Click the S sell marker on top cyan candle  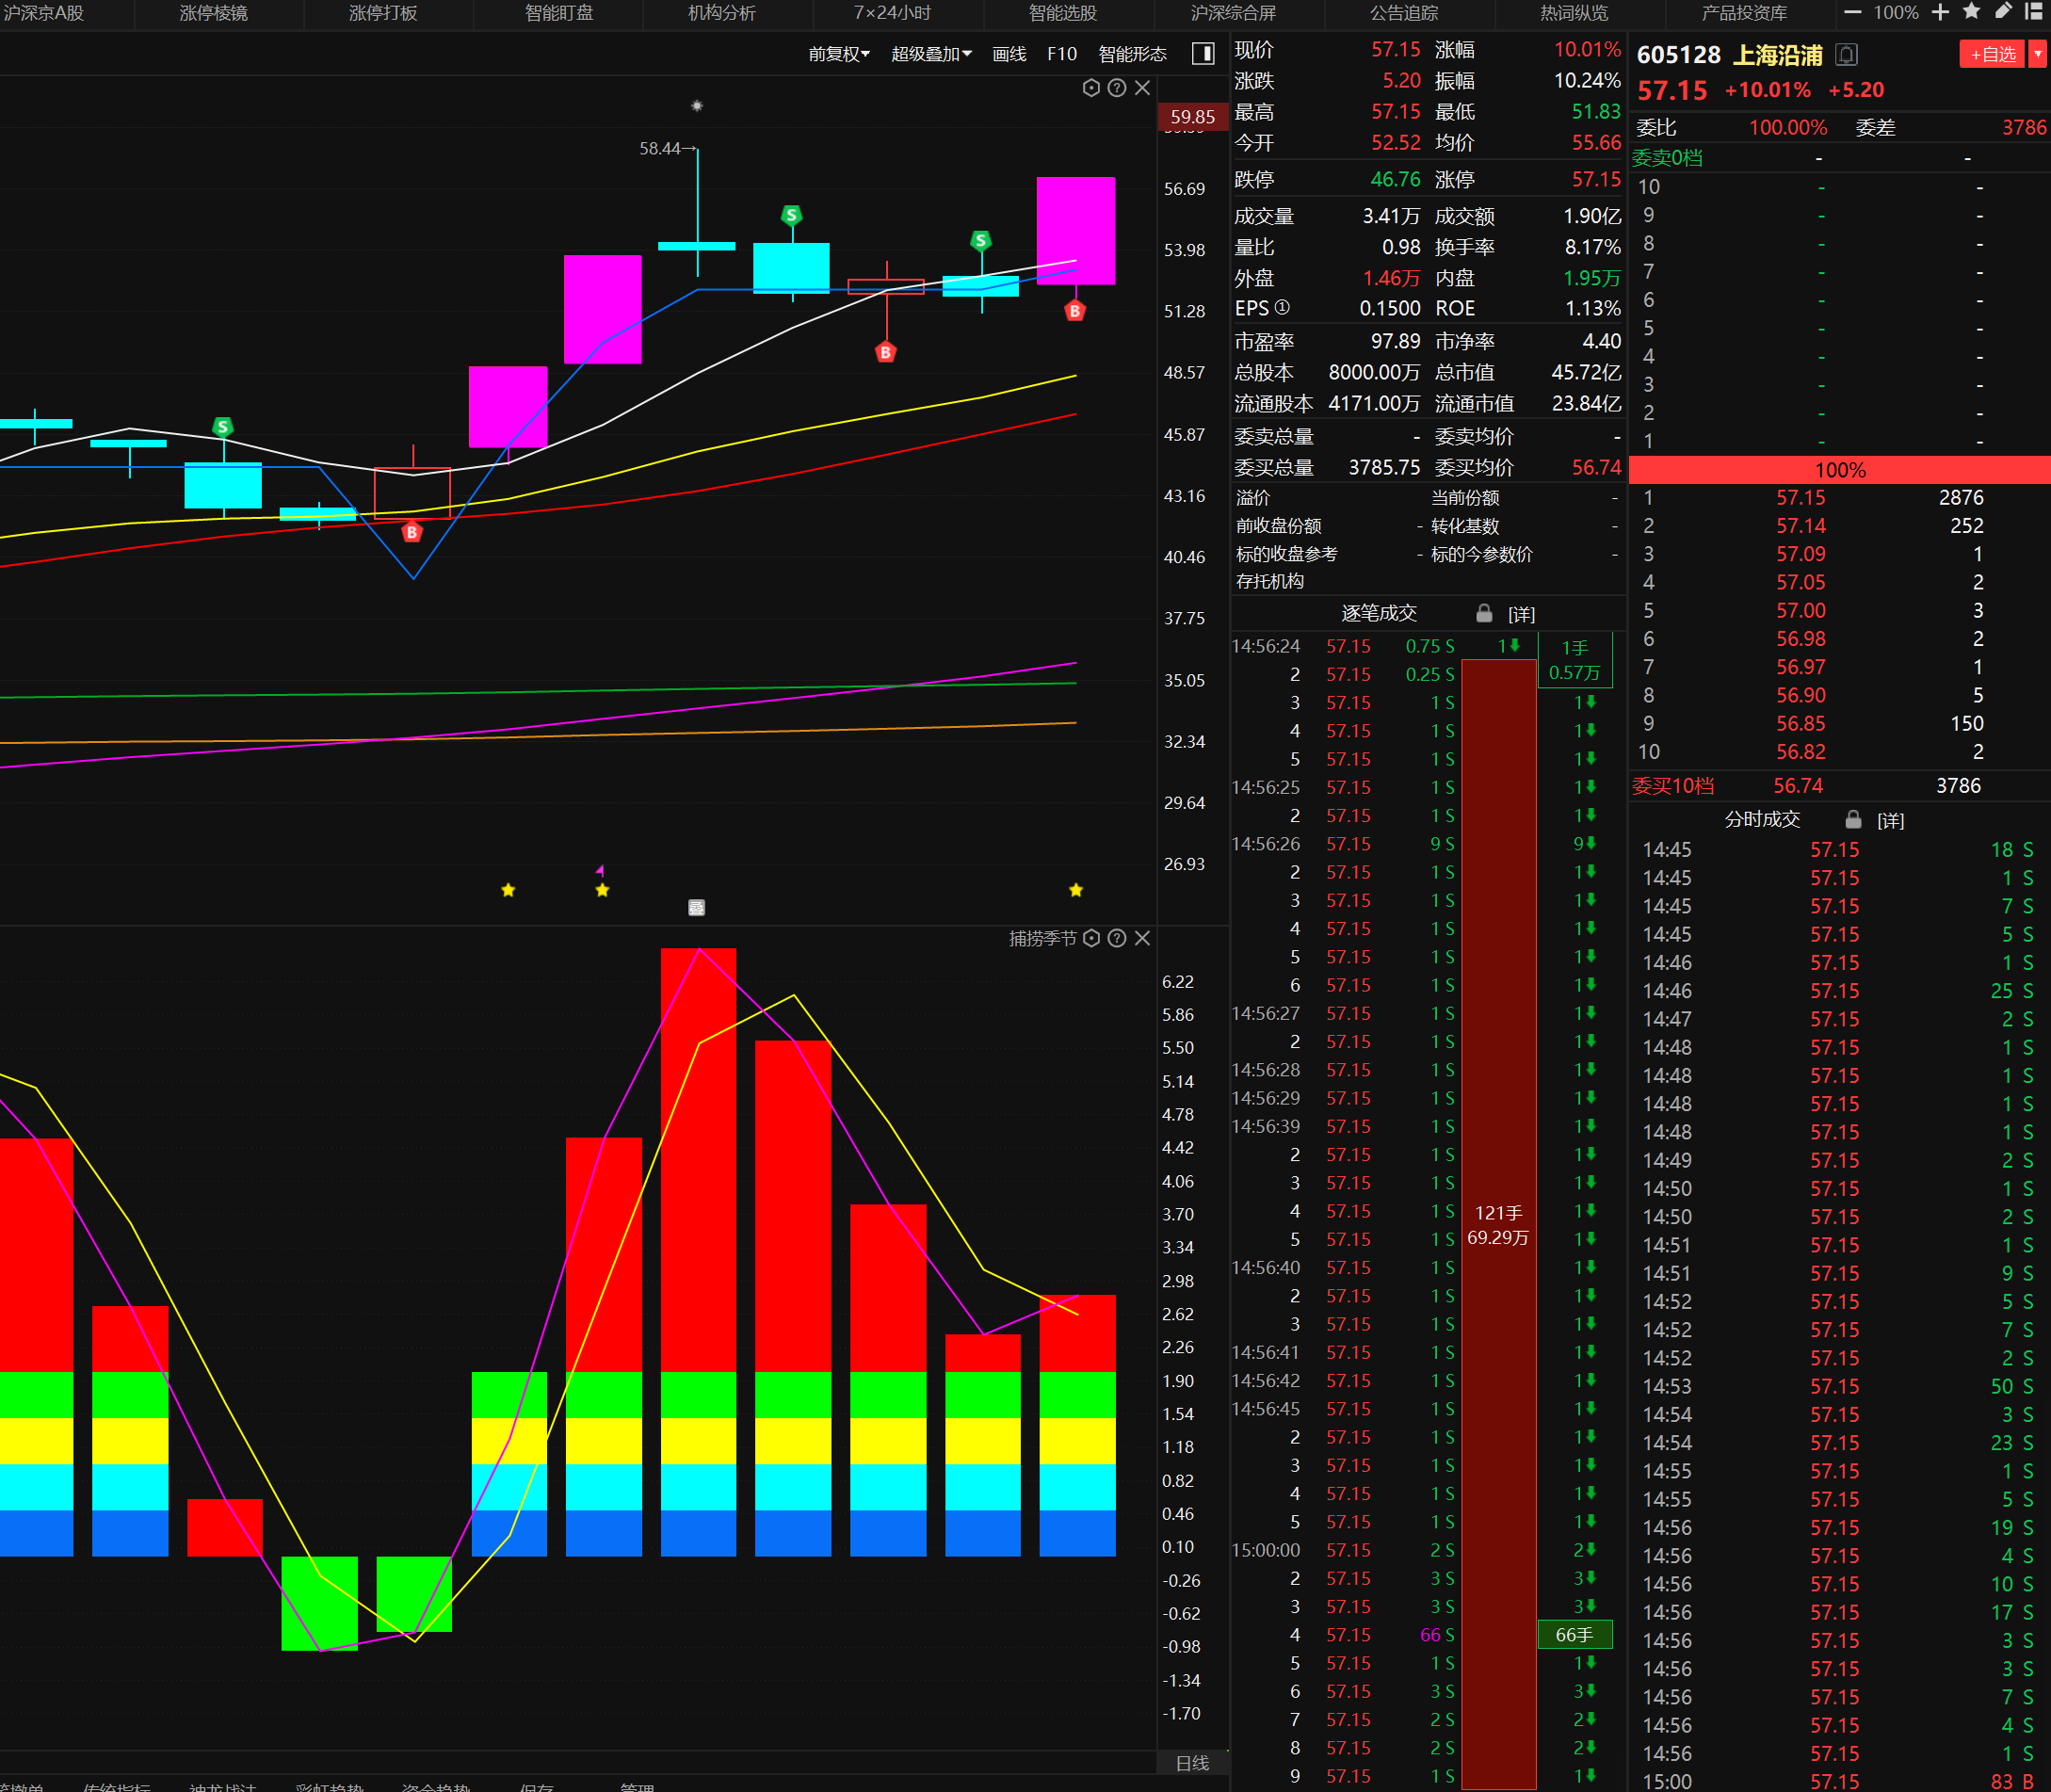791,214
